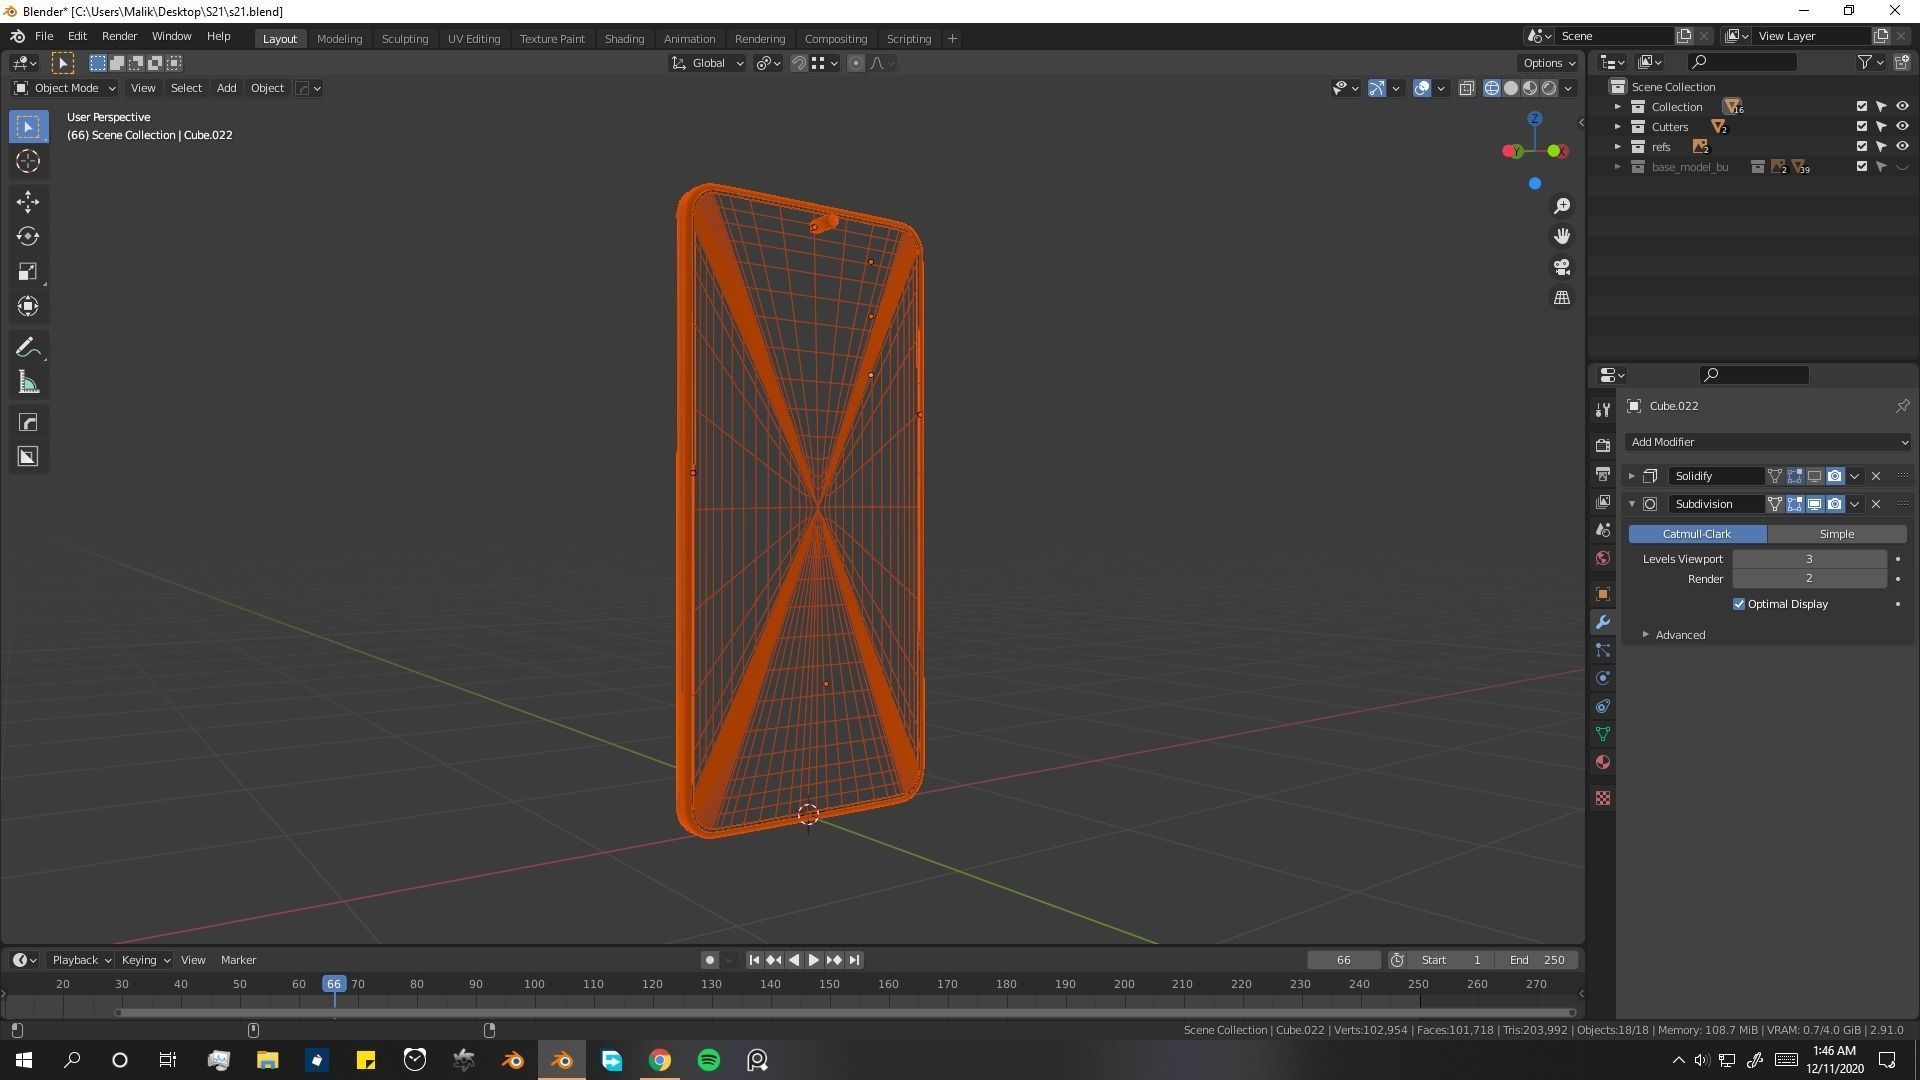This screenshot has width=1920, height=1080.
Task: Select the Simple subdivision type
Action: tap(1836, 534)
